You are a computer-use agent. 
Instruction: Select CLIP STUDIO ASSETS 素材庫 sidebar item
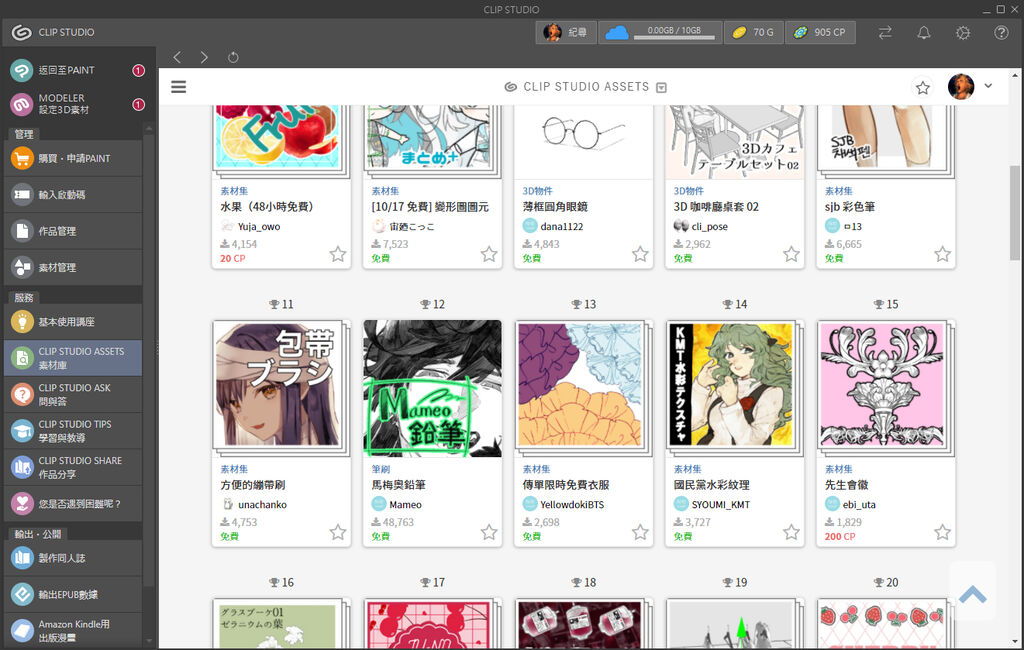pyautogui.click(x=73, y=358)
